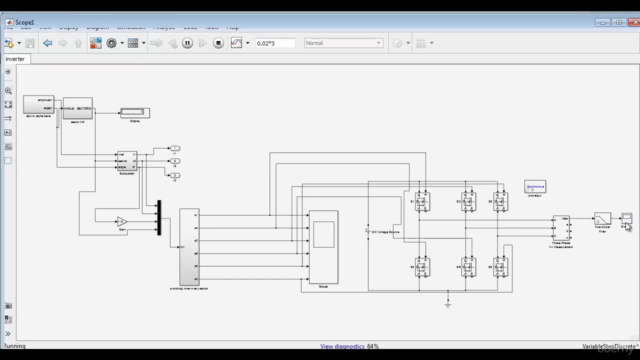Screen dimensions: 640x360
Task: Click the stop time field showing 0.02*3
Action: [275, 43]
